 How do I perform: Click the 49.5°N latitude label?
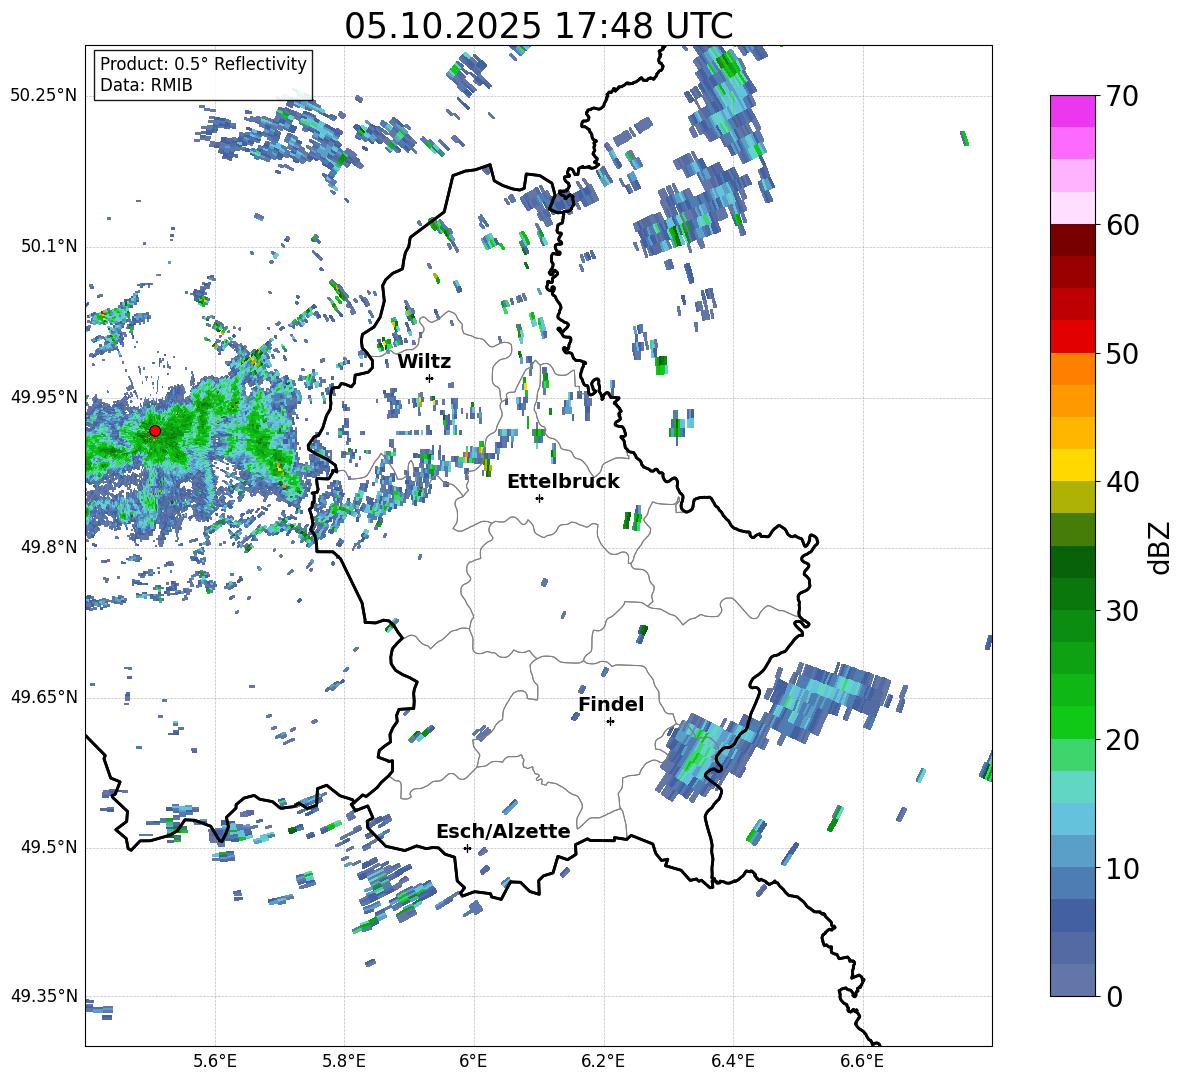pyautogui.click(x=49, y=846)
